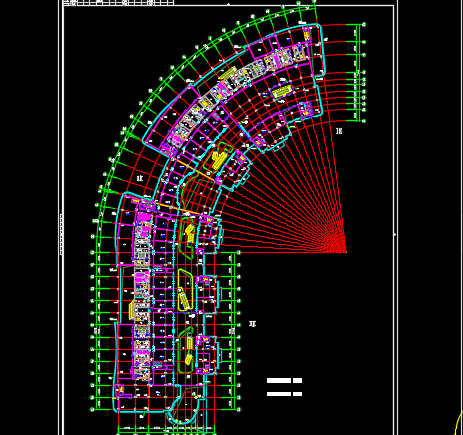The image size is (463, 435).
Task: Select the orange line crossing the curved wing
Action: (x=194, y=169)
